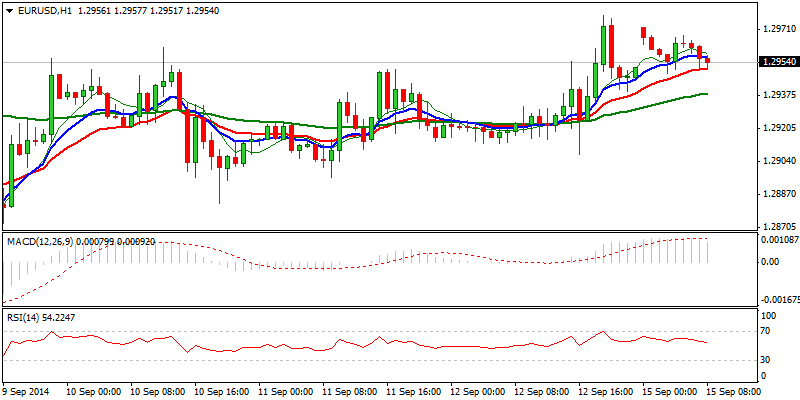
Task: Click the 9 Sep 2014 date label
Action: [x=26, y=392]
